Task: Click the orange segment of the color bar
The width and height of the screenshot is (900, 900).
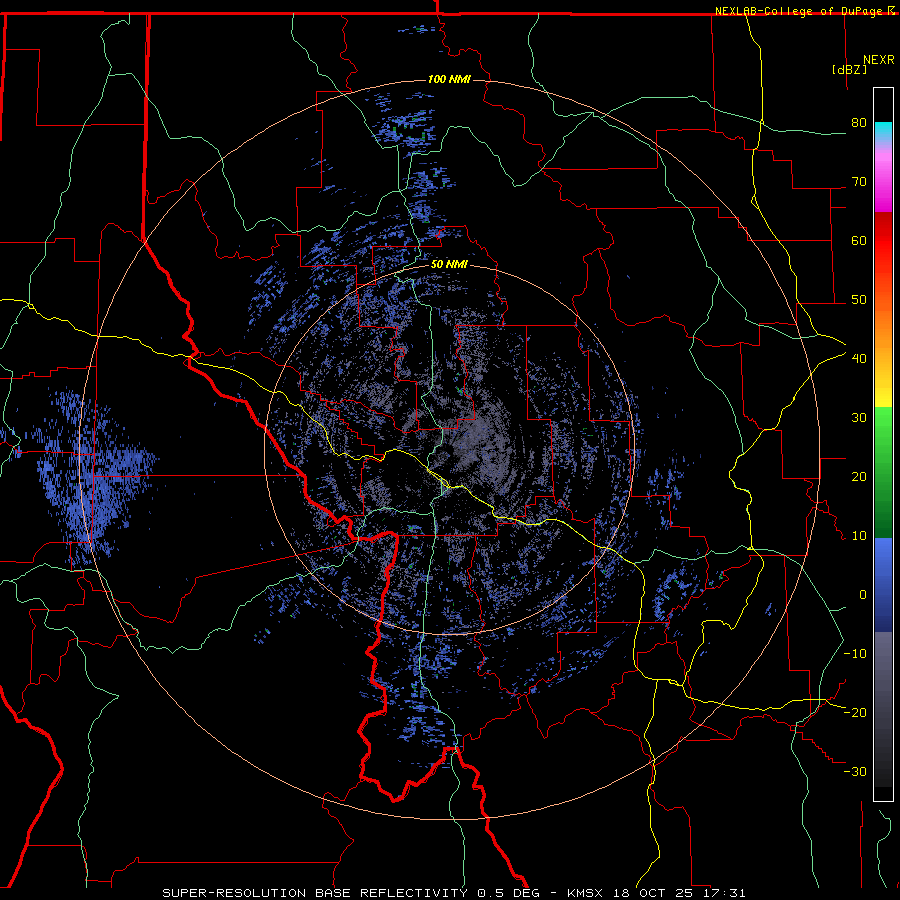Action: 883,327
